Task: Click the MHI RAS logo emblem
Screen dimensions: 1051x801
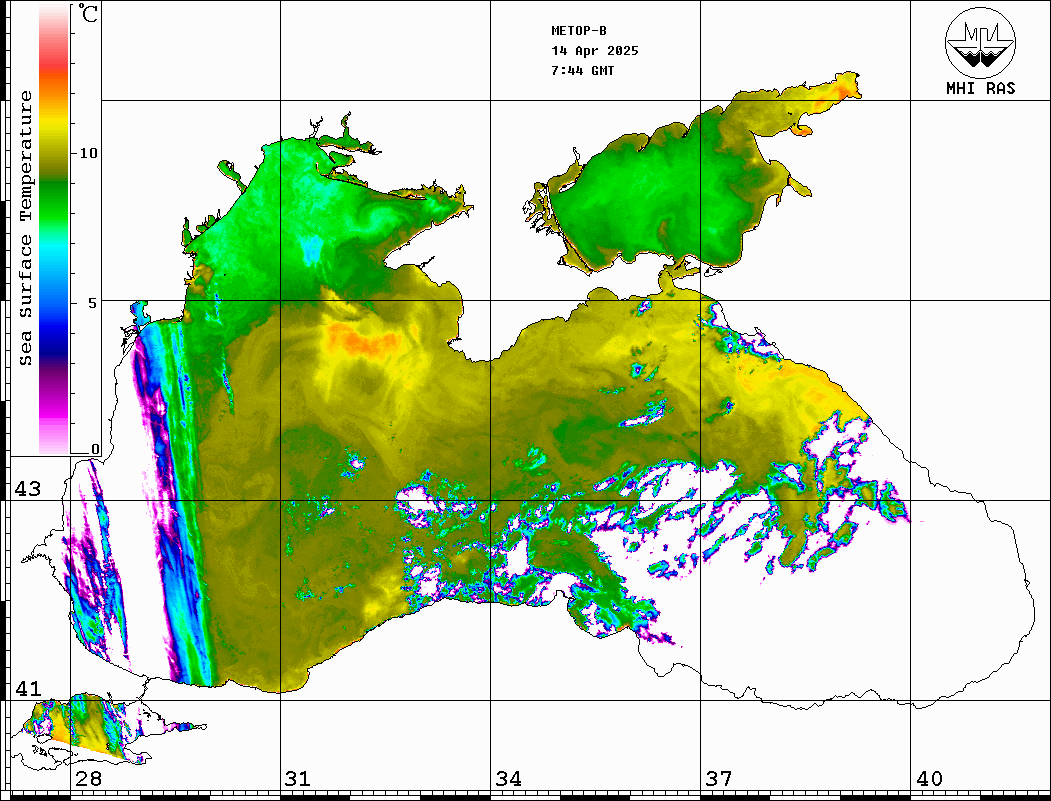Action: point(980,42)
